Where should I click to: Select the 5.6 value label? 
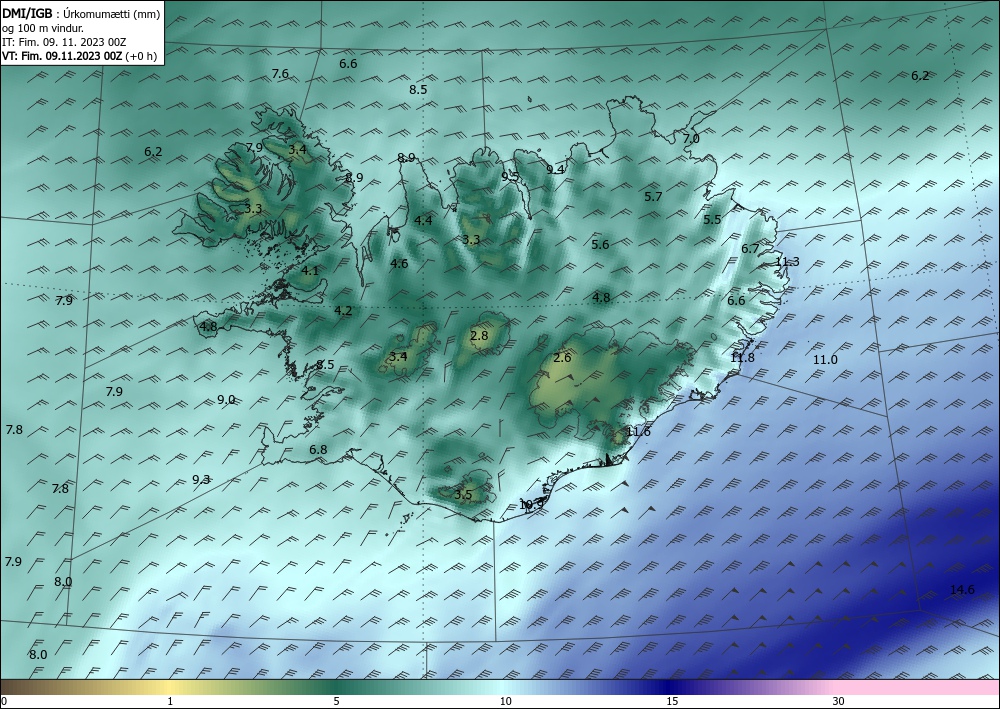pyautogui.click(x=600, y=244)
